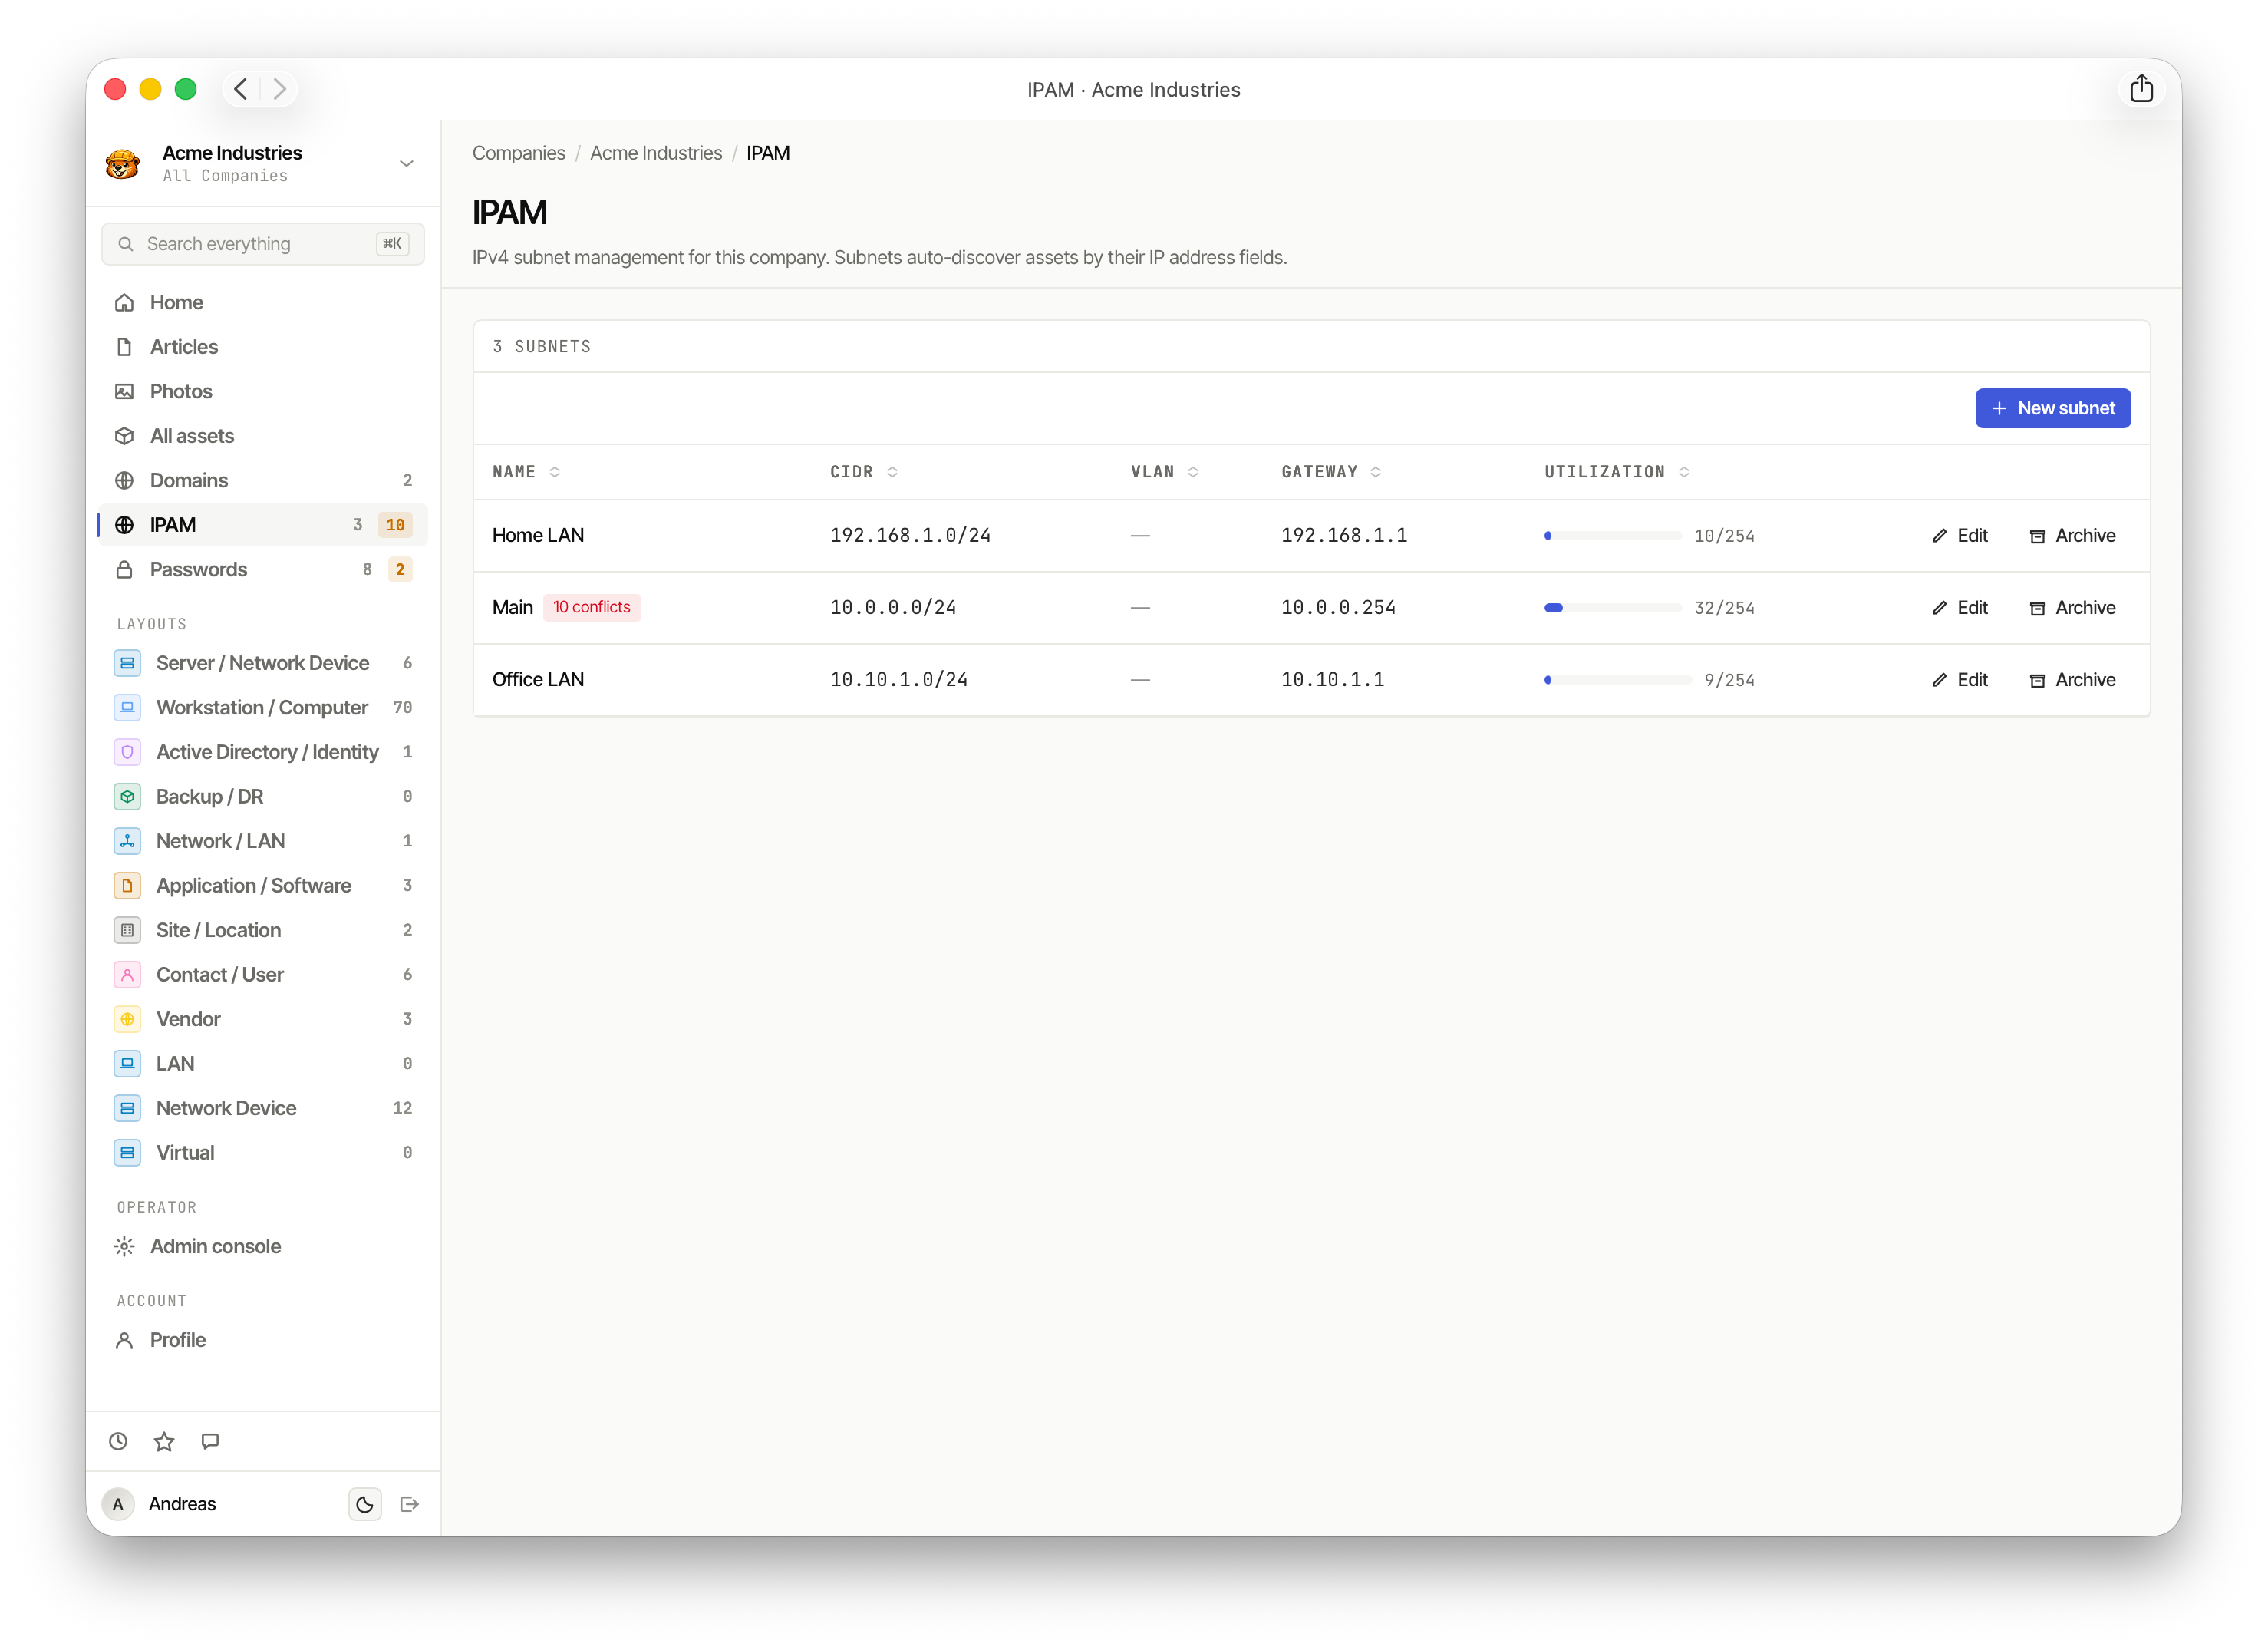
Task: Click the Server / Network Device layout icon
Action: [x=127, y=663]
